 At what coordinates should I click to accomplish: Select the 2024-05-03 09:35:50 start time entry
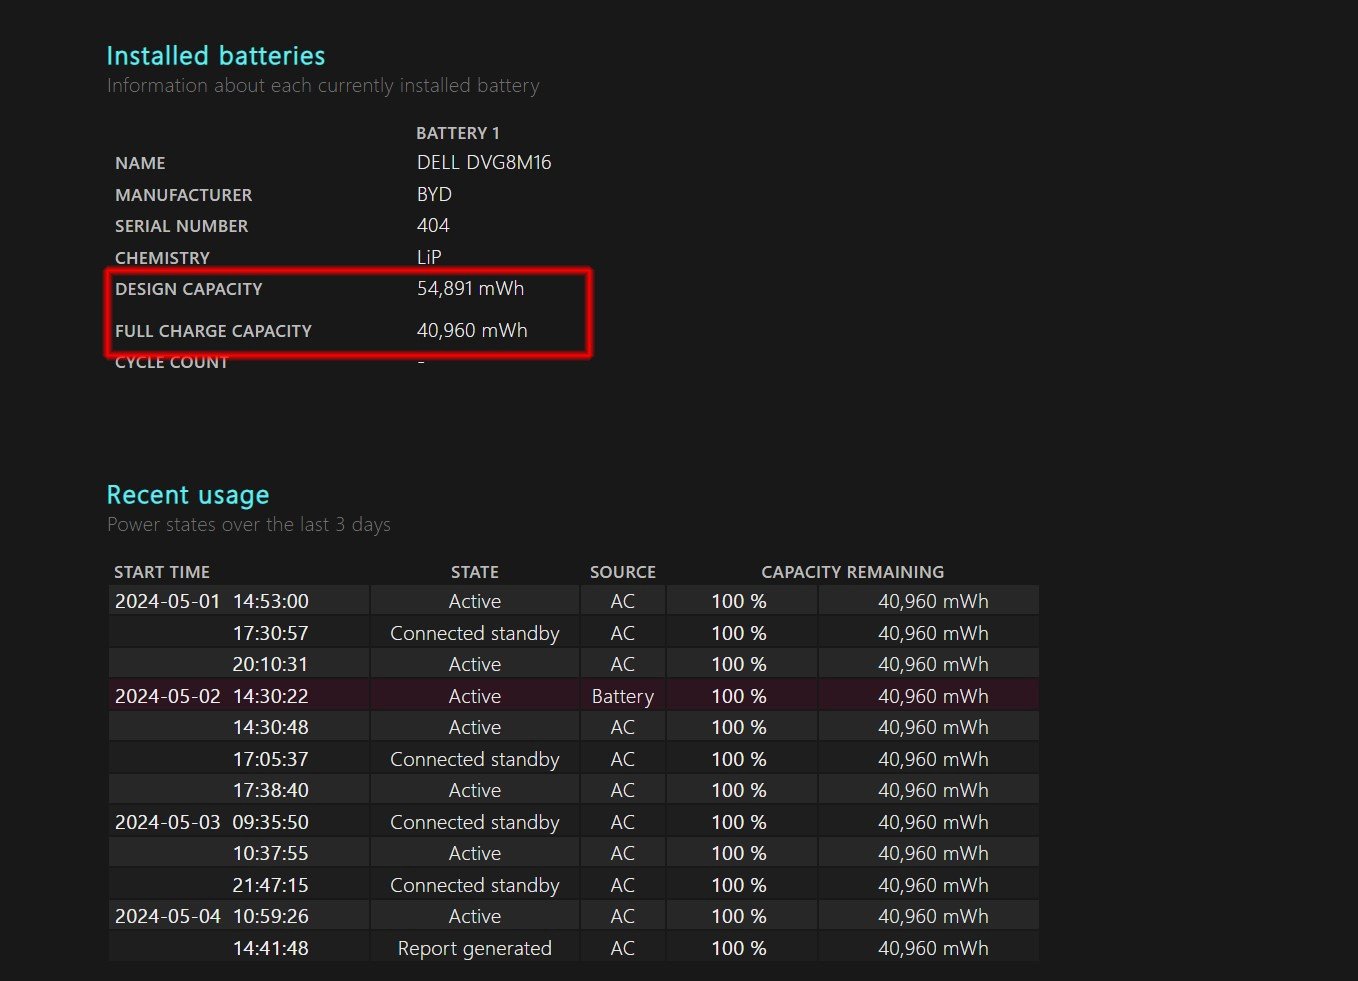[x=212, y=822]
